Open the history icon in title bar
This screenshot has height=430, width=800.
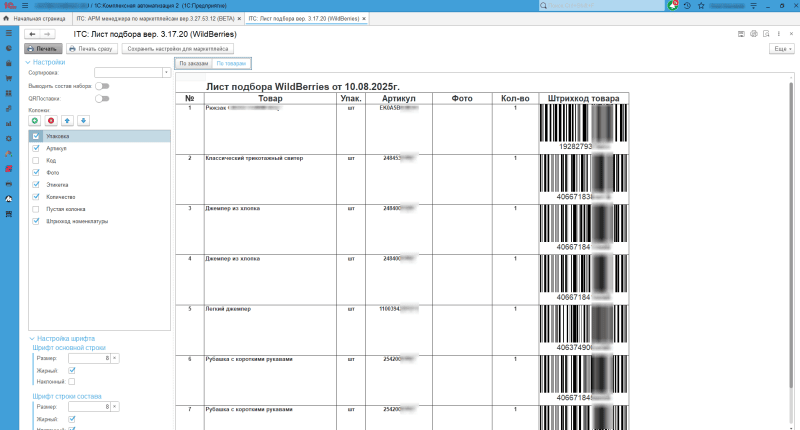pos(689,6)
